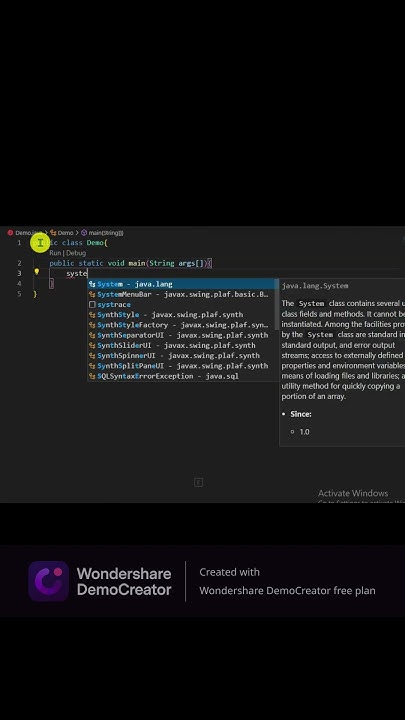Click line number 4 in the gutter
Viewport: 405px width, 720px height.
click(19, 283)
